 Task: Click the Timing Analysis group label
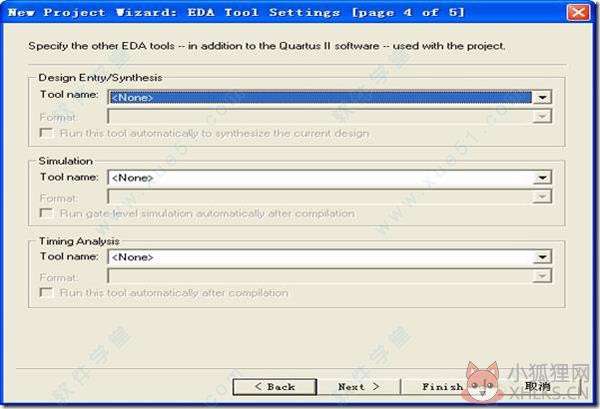click(x=79, y=241)
